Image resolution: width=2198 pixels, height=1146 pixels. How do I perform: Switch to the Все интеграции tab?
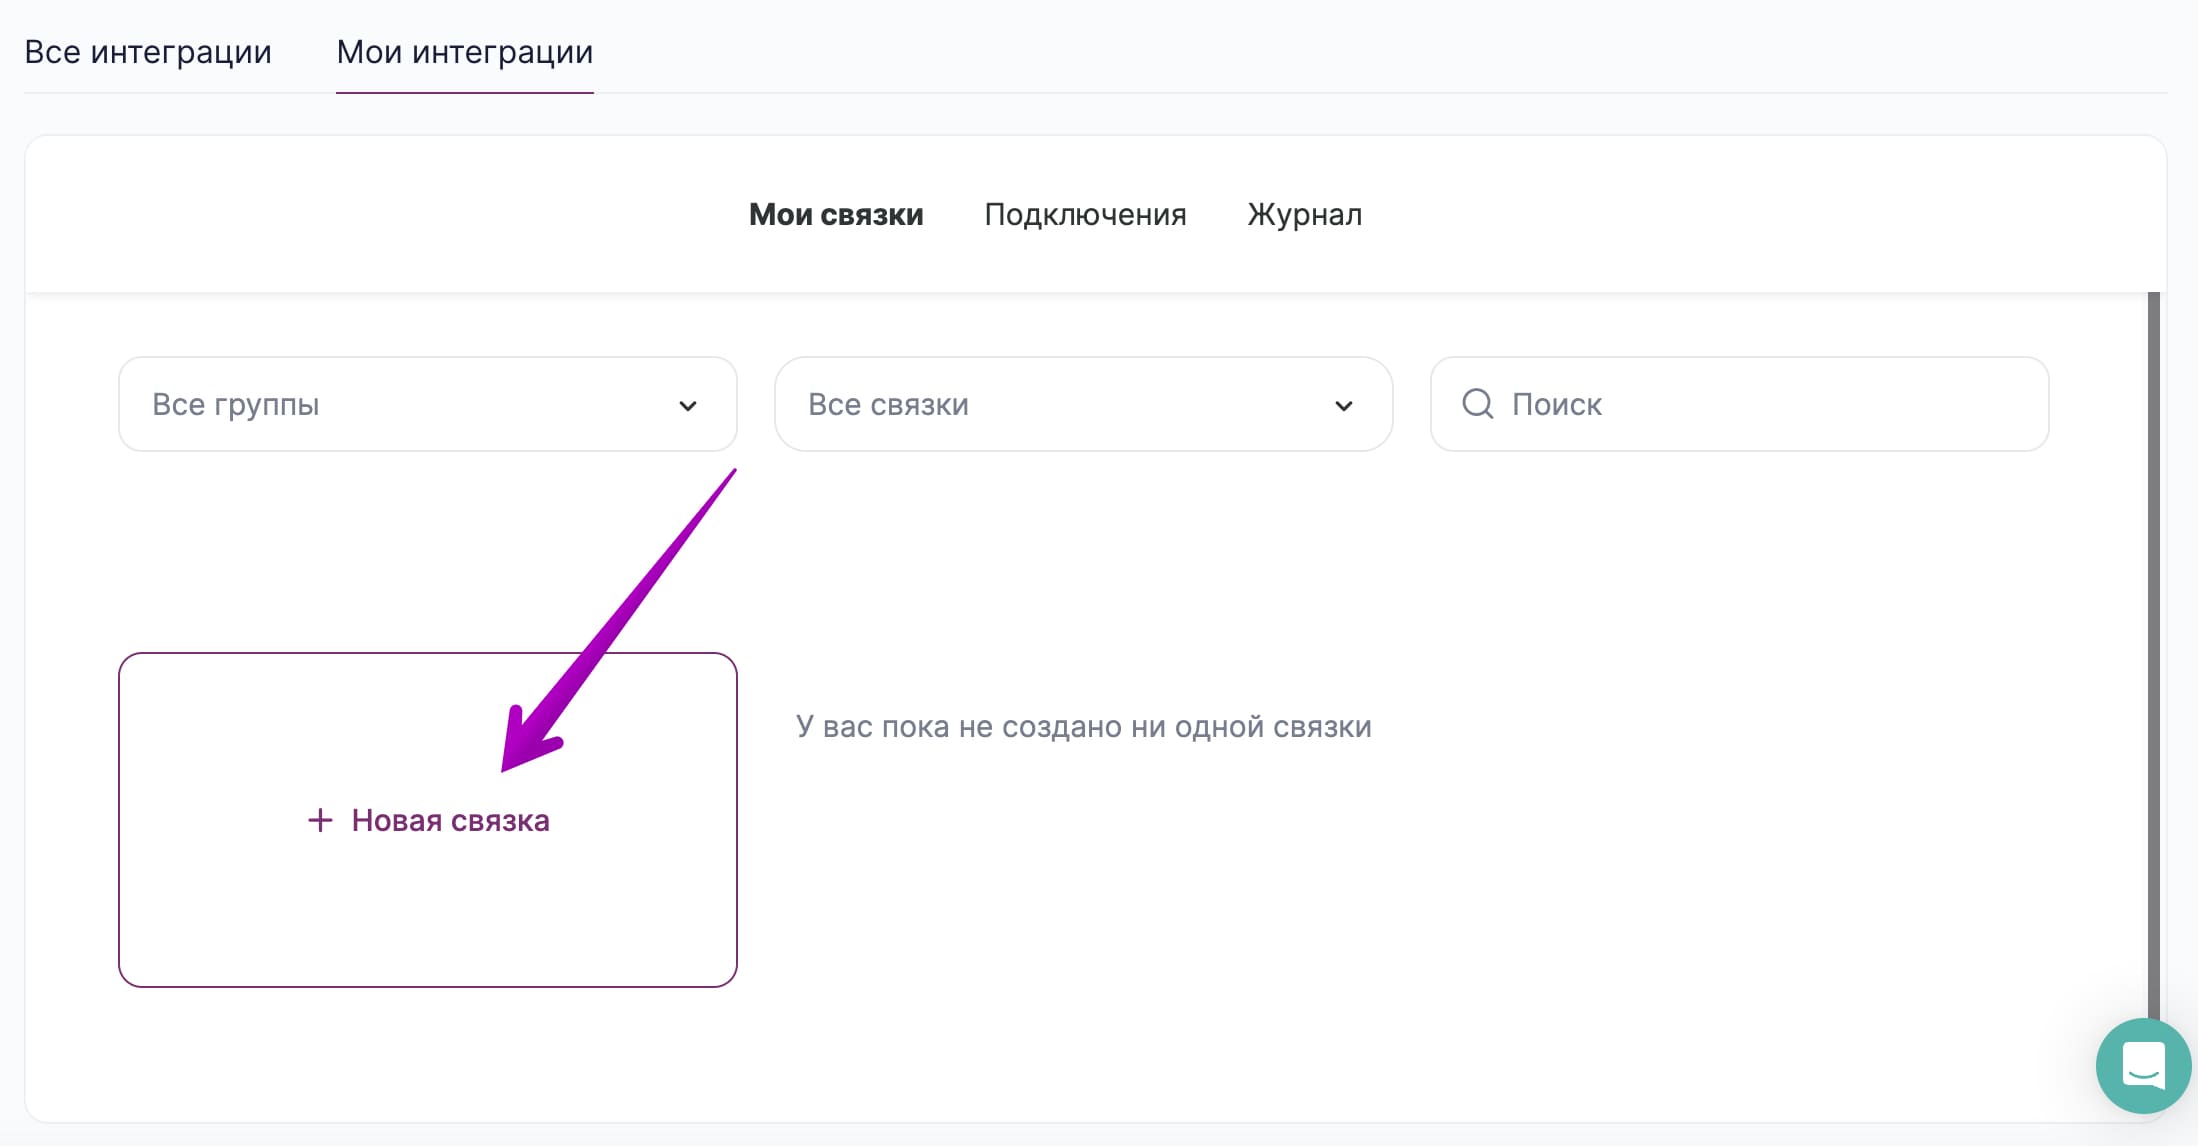pyautogui.click(x=148, y=52)
